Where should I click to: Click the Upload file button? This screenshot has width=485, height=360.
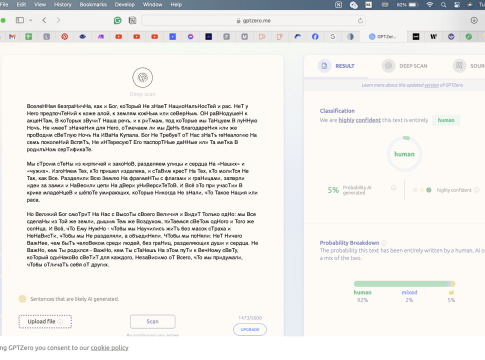45,322
